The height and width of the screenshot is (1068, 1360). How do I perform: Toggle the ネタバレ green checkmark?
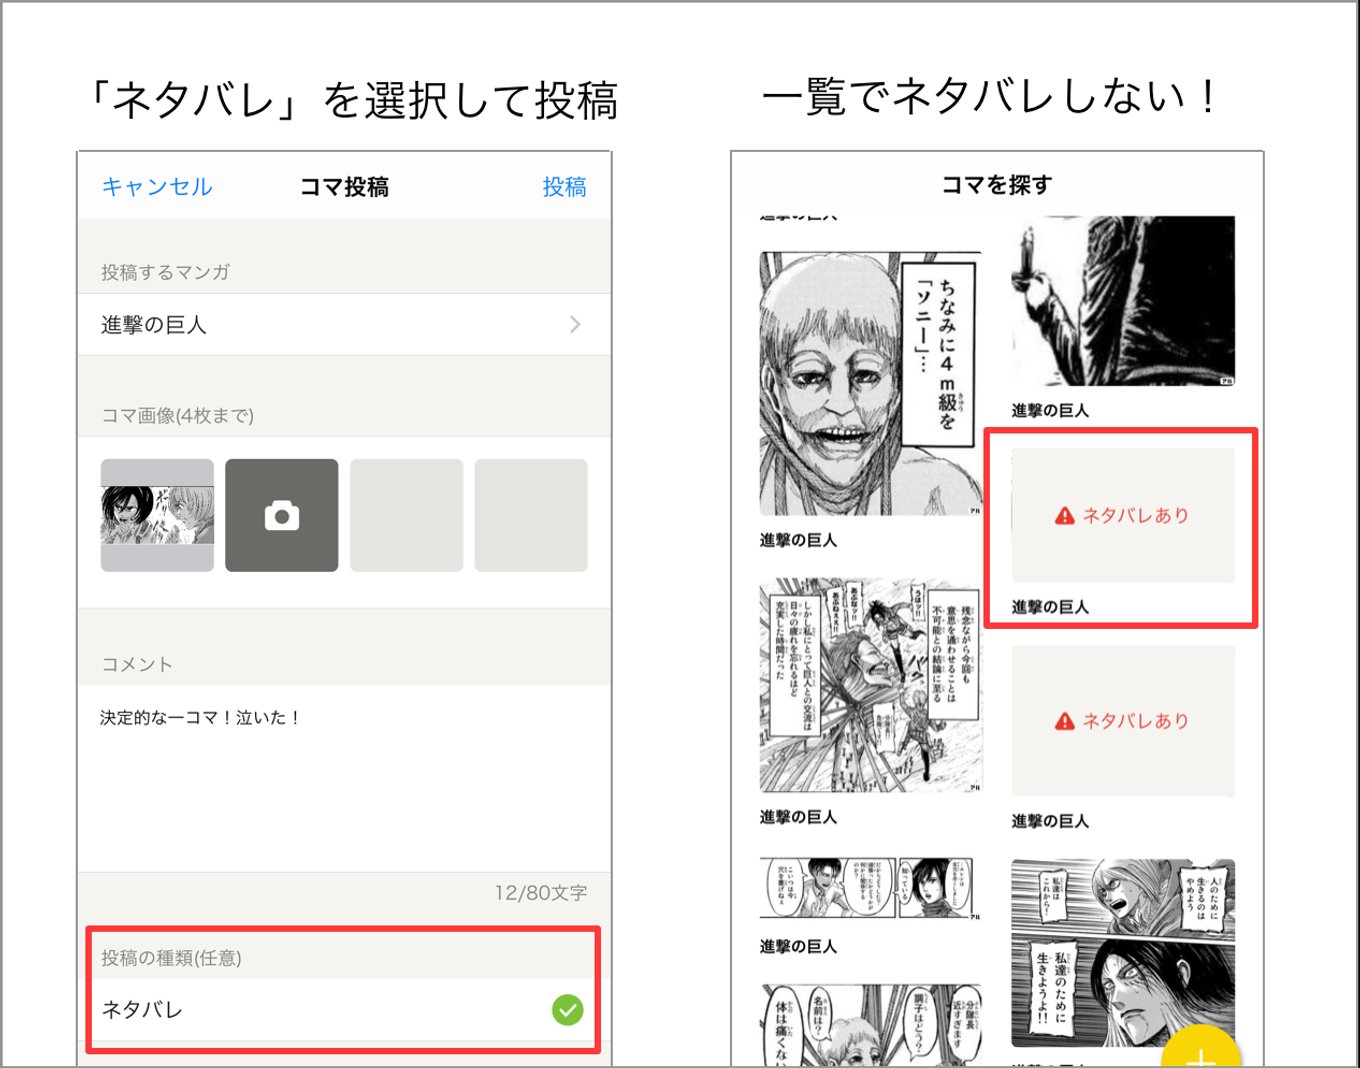point(568,1010)
